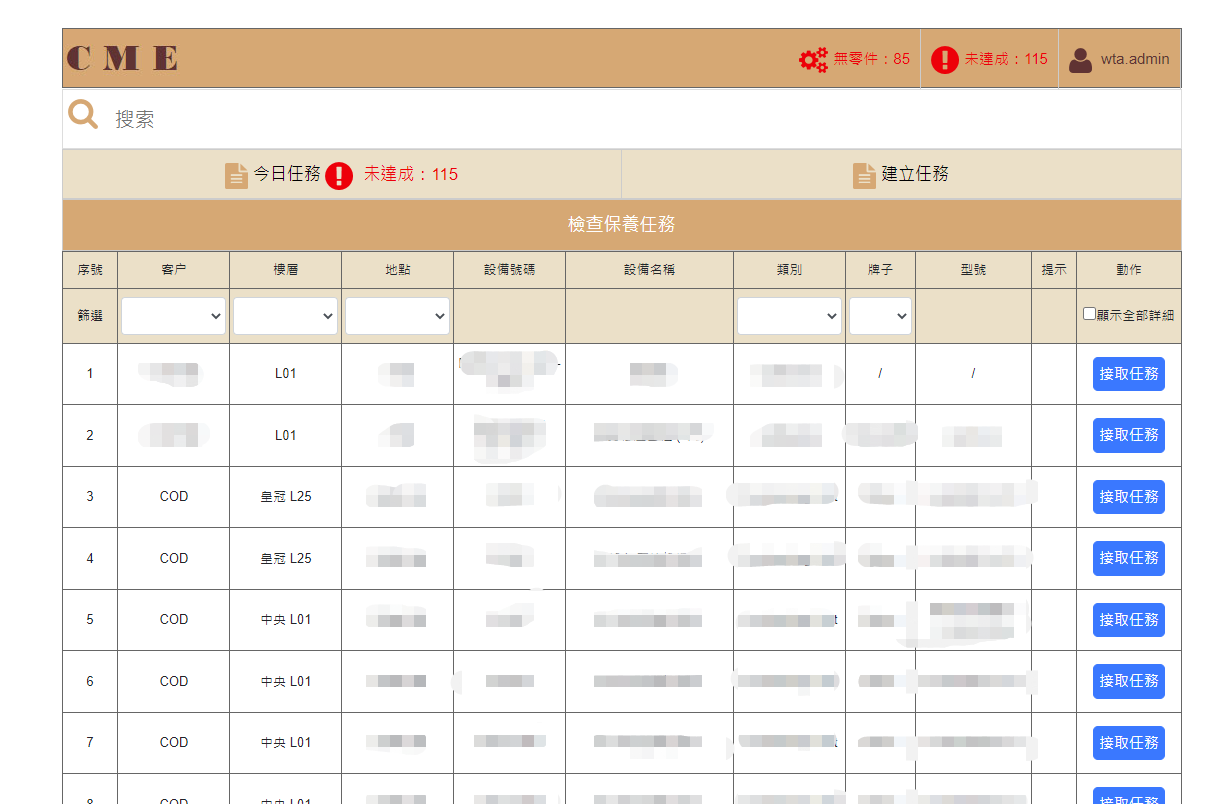Open the 樓層 filter dropdown
The width and height of the screenshot is (1229, 804).
pyautogui.click(x=286, y=315)
